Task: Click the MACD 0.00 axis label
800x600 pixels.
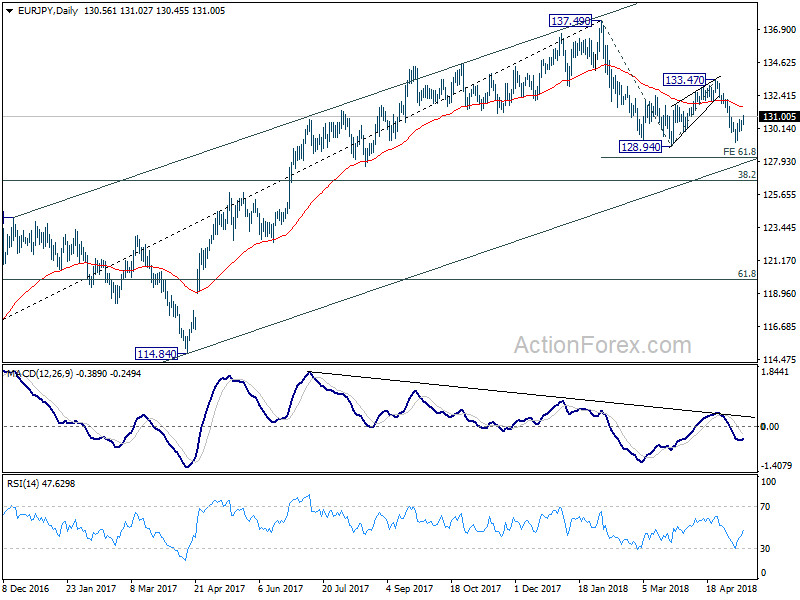Action: (x=770, y=427)
